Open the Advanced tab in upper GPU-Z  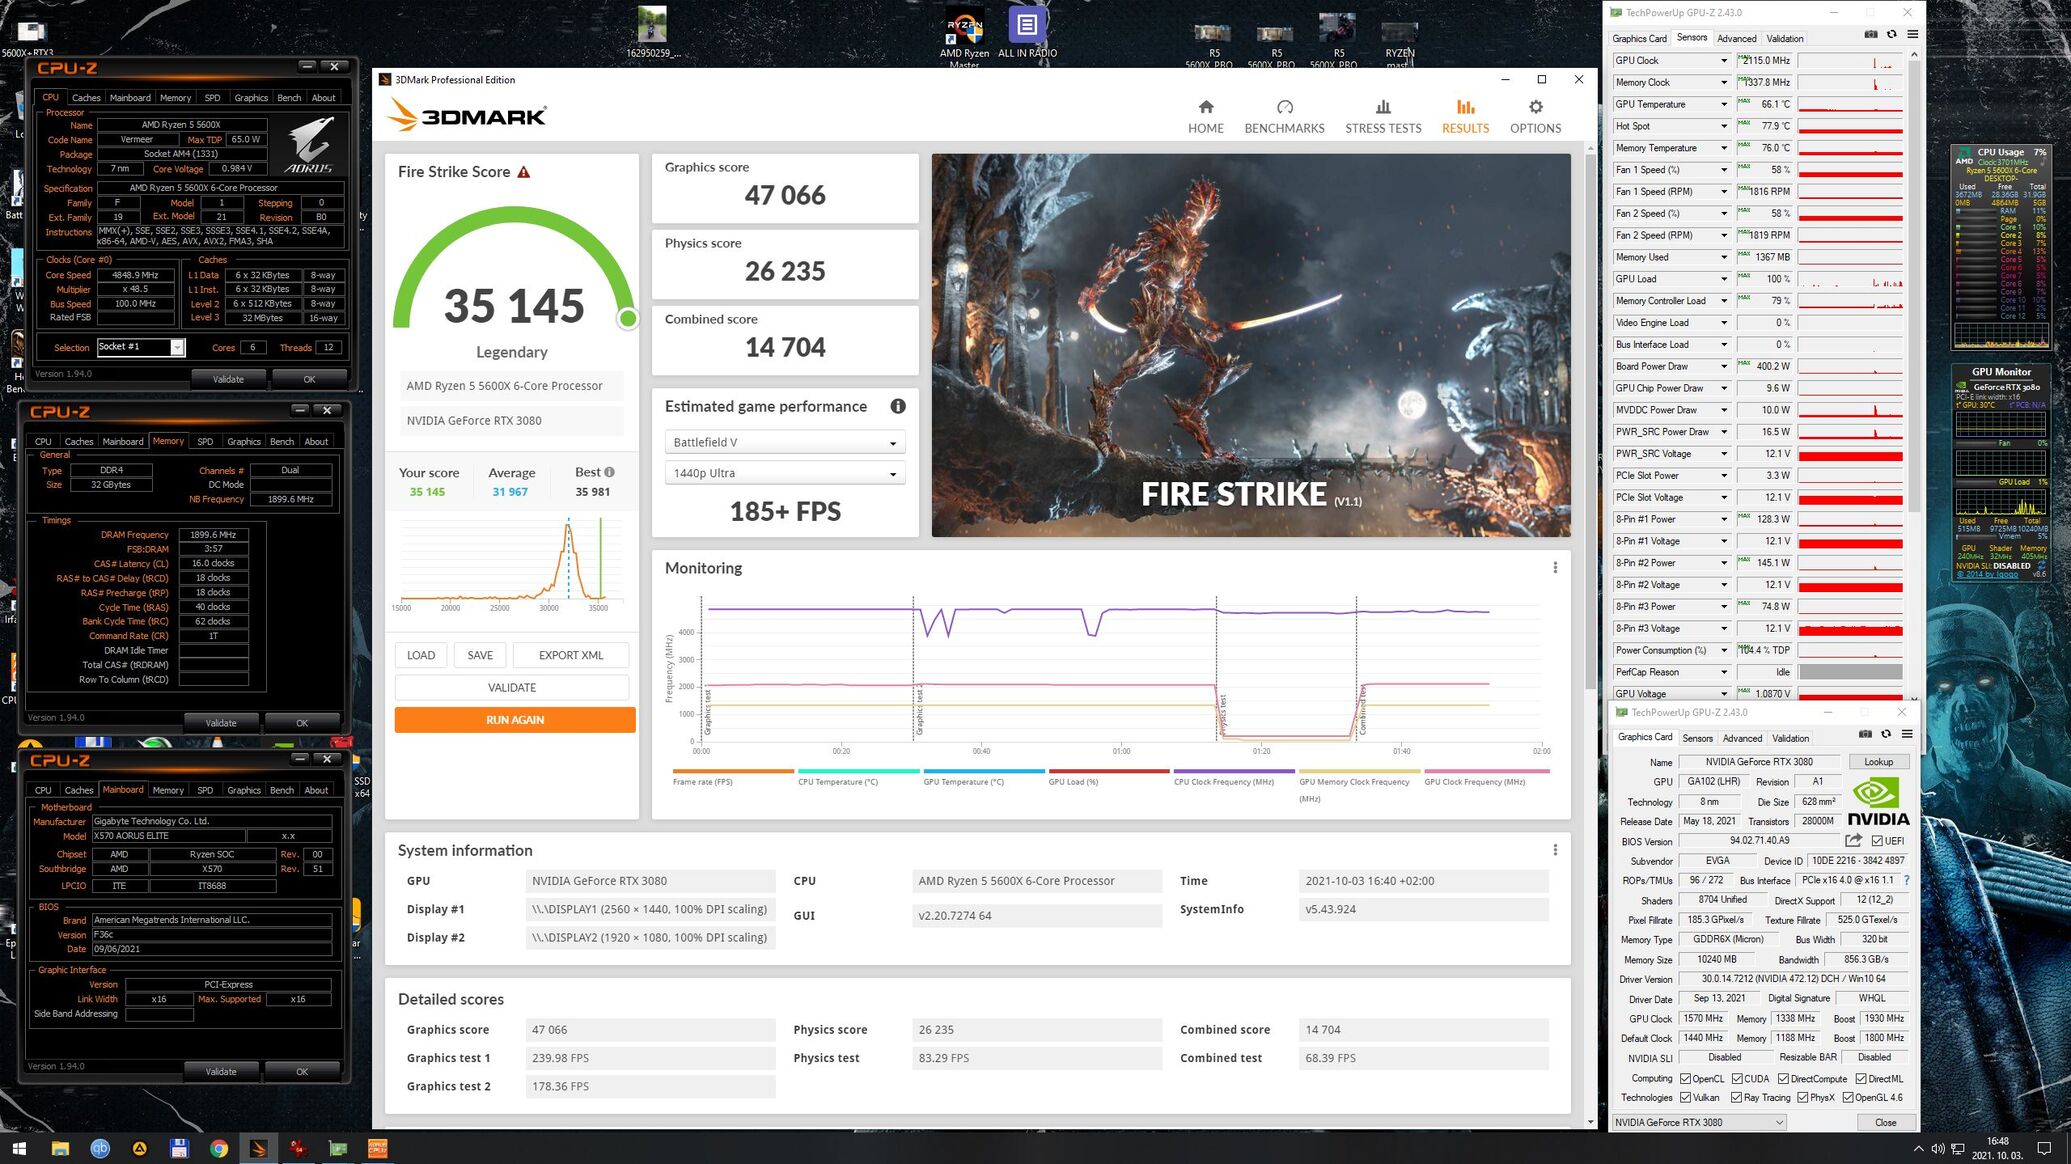[x=1736, y=39]
